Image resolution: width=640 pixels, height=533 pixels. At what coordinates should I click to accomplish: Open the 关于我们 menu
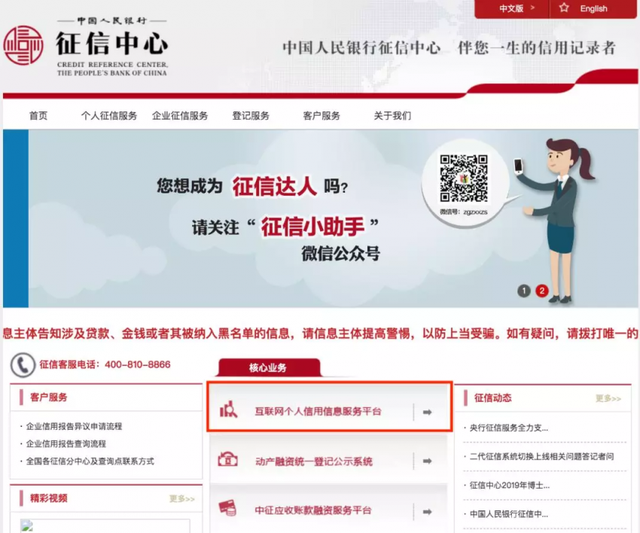(x=392, y=115)
